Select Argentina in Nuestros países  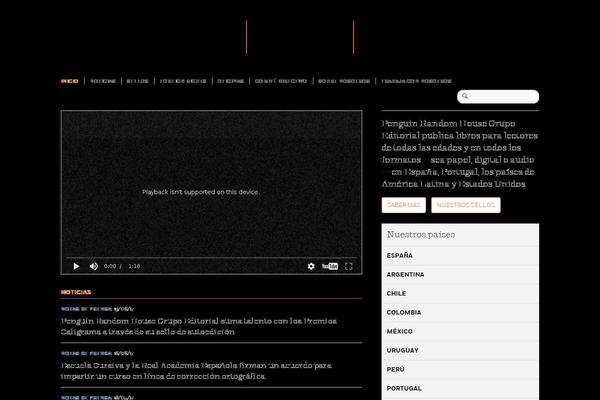click(x=460, y=274)
